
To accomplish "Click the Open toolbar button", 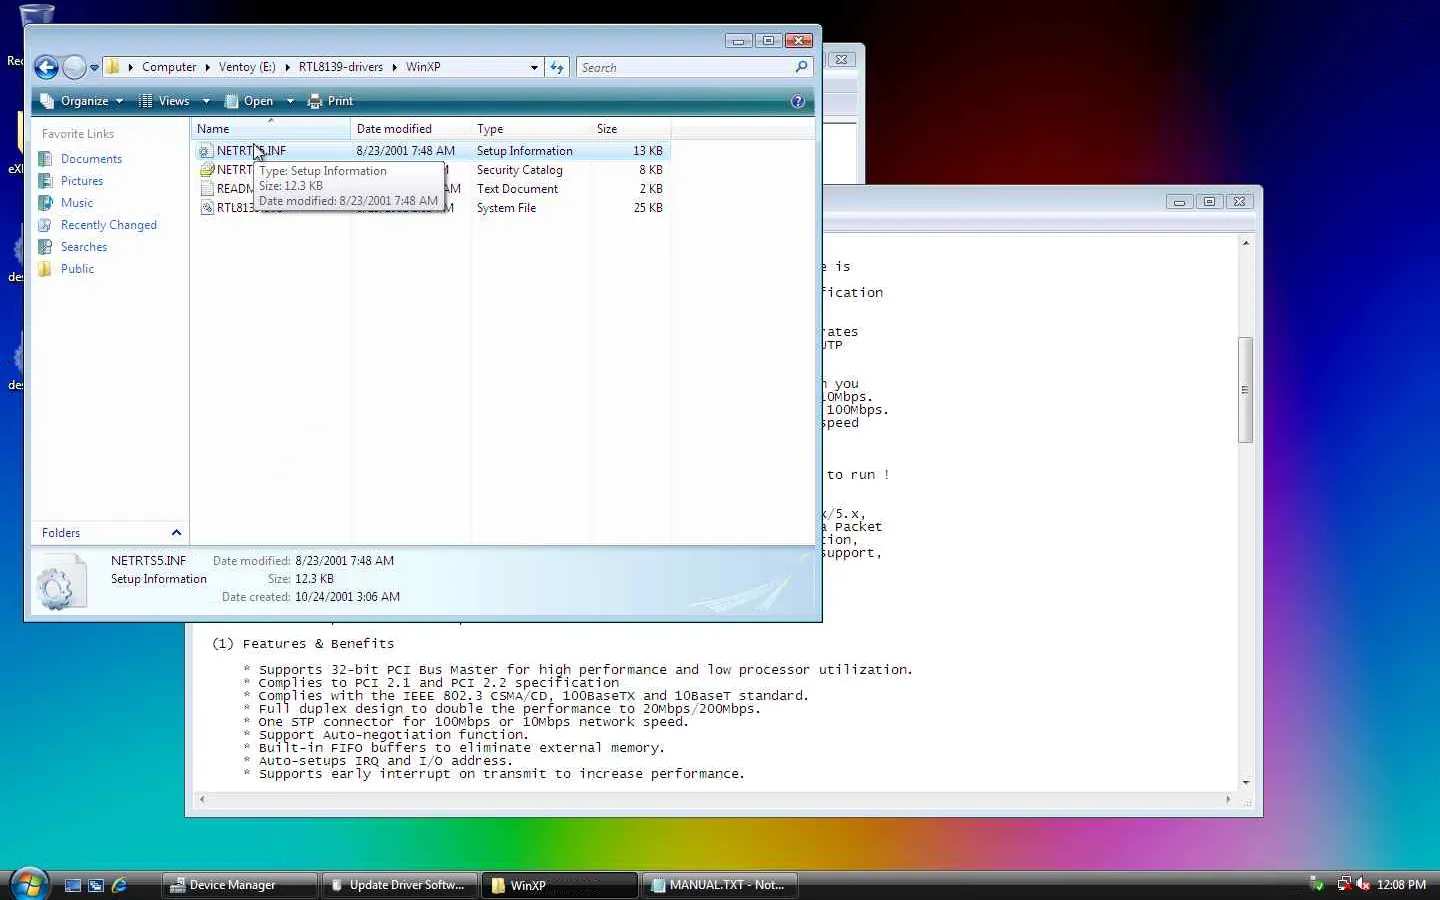I will pos(249,101).
